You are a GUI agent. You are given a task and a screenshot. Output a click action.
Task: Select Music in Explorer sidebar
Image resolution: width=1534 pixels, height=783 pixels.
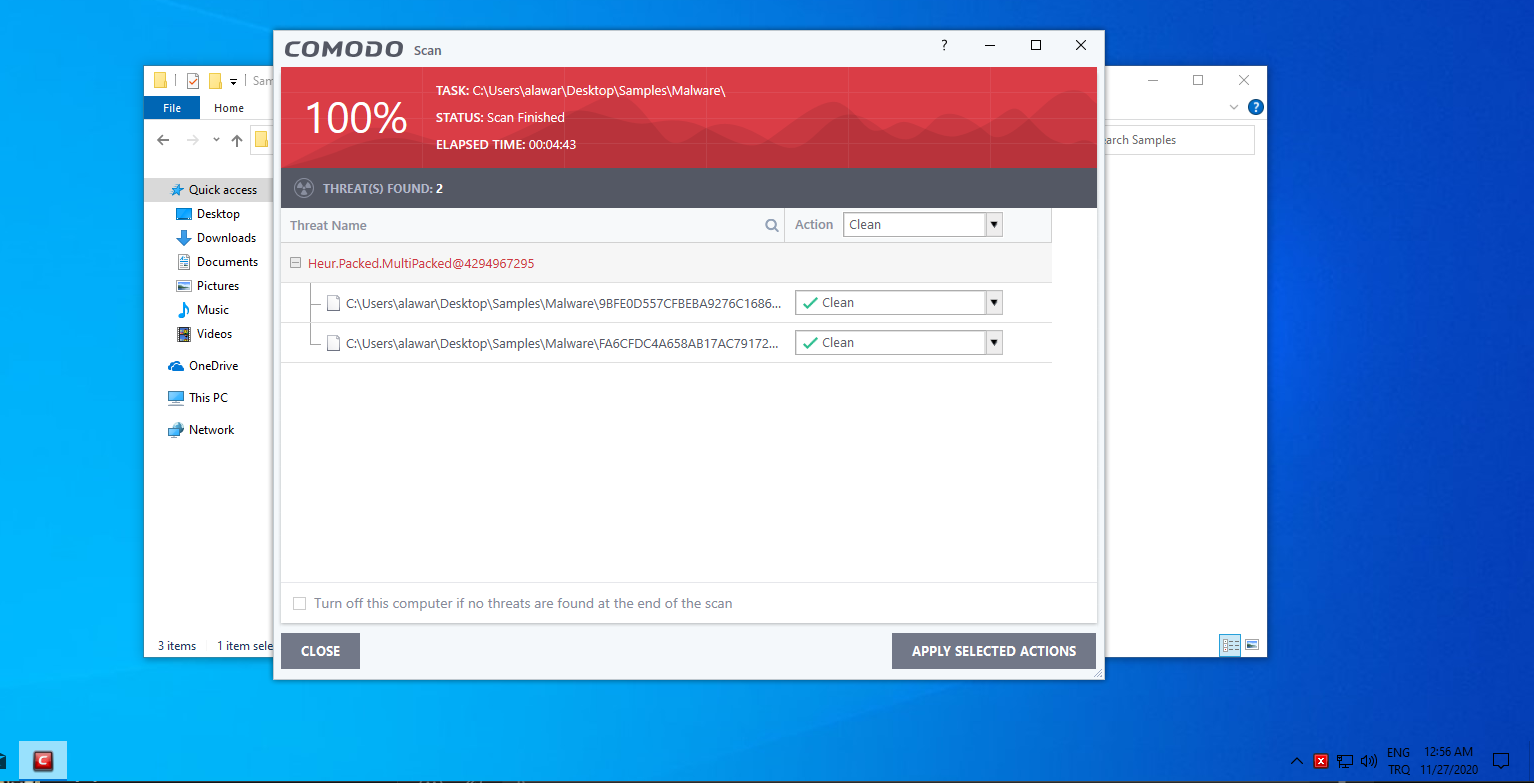[213, 310]
